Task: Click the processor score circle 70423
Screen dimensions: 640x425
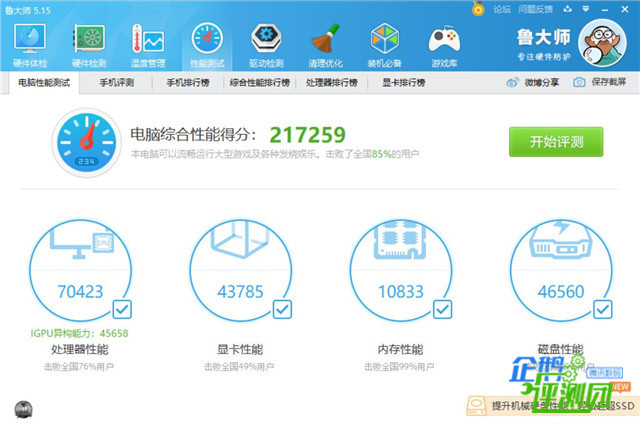Action: click(x=80, y=270)
